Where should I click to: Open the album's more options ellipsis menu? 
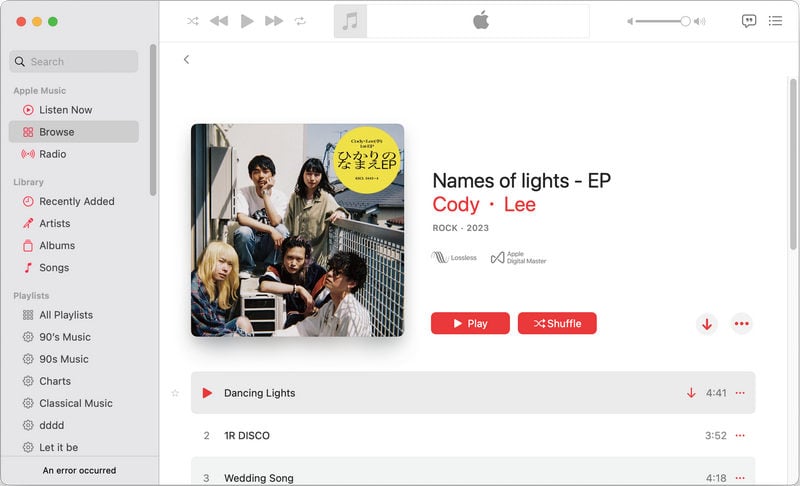[741, 324]
